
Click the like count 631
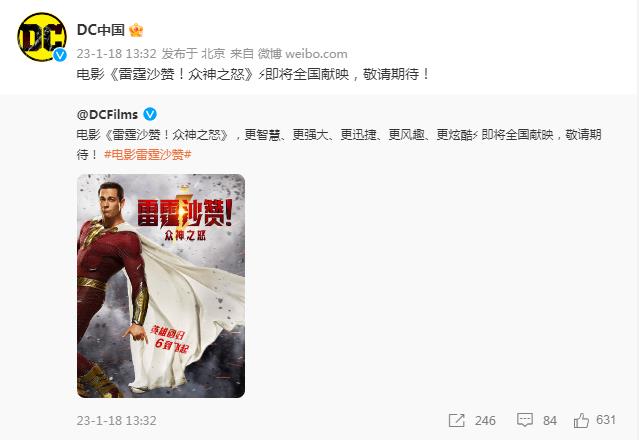[x=606, y=420]
